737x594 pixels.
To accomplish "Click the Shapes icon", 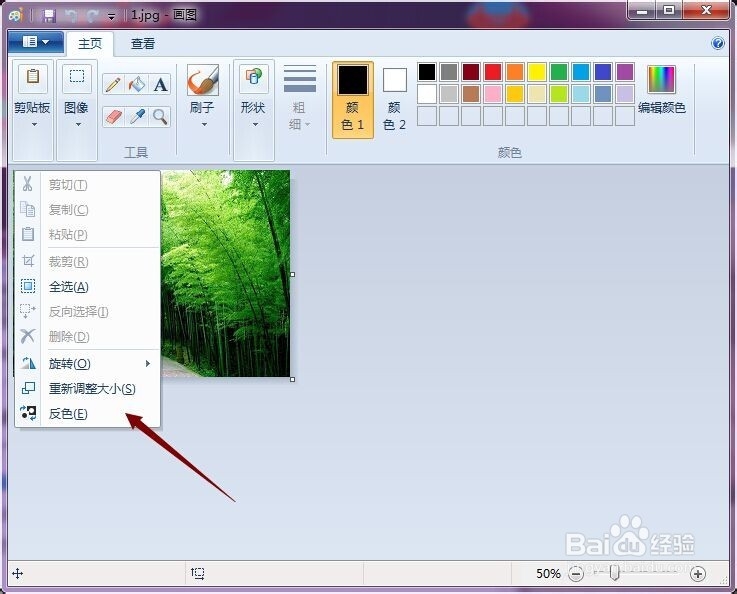I will 254,78.
